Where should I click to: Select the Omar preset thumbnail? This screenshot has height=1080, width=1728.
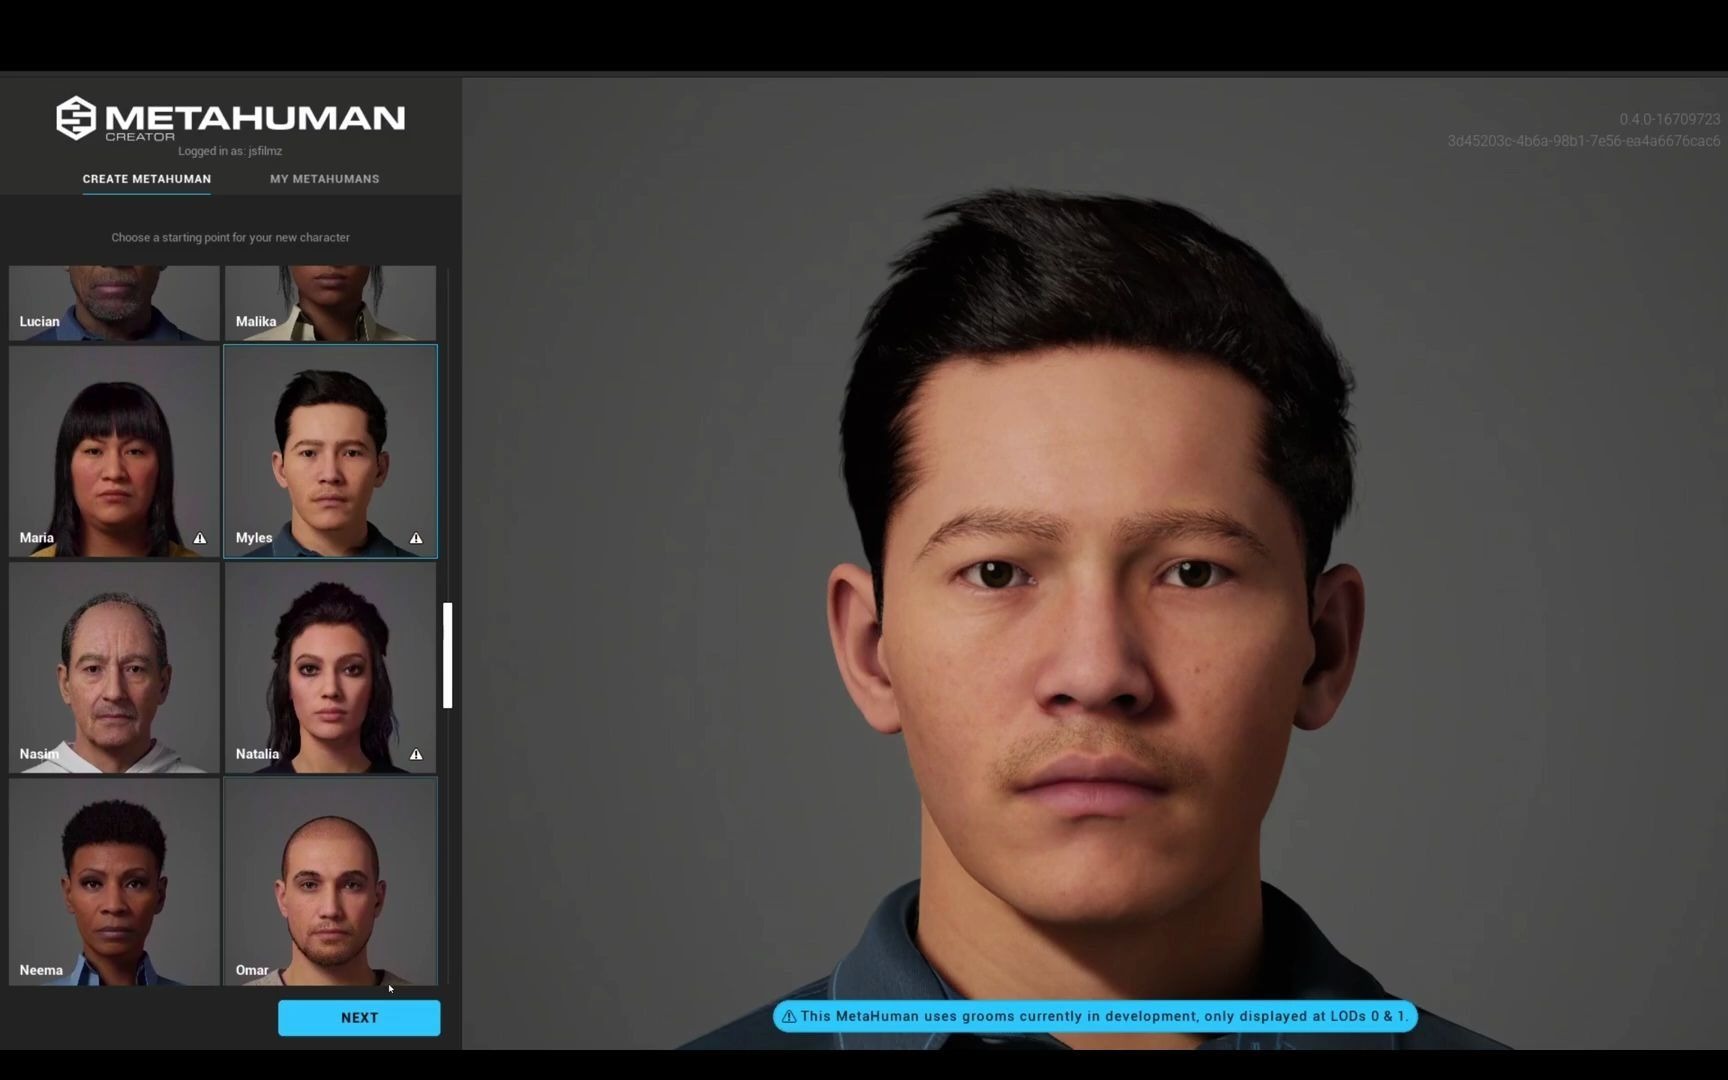tap(330, 882)
